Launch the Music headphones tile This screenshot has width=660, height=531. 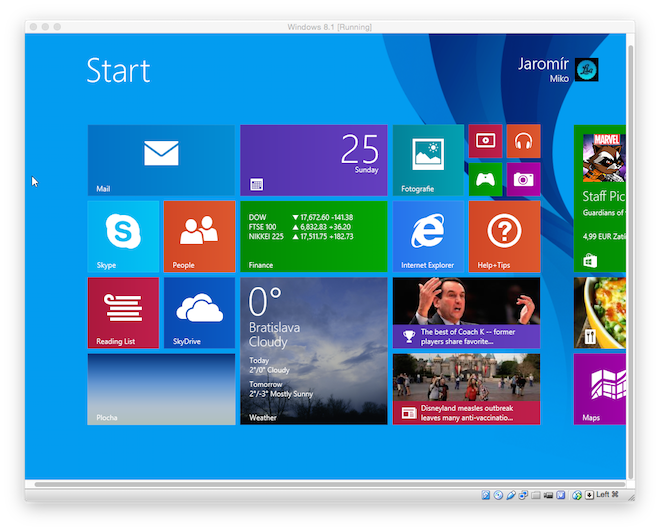pos(523,141)
